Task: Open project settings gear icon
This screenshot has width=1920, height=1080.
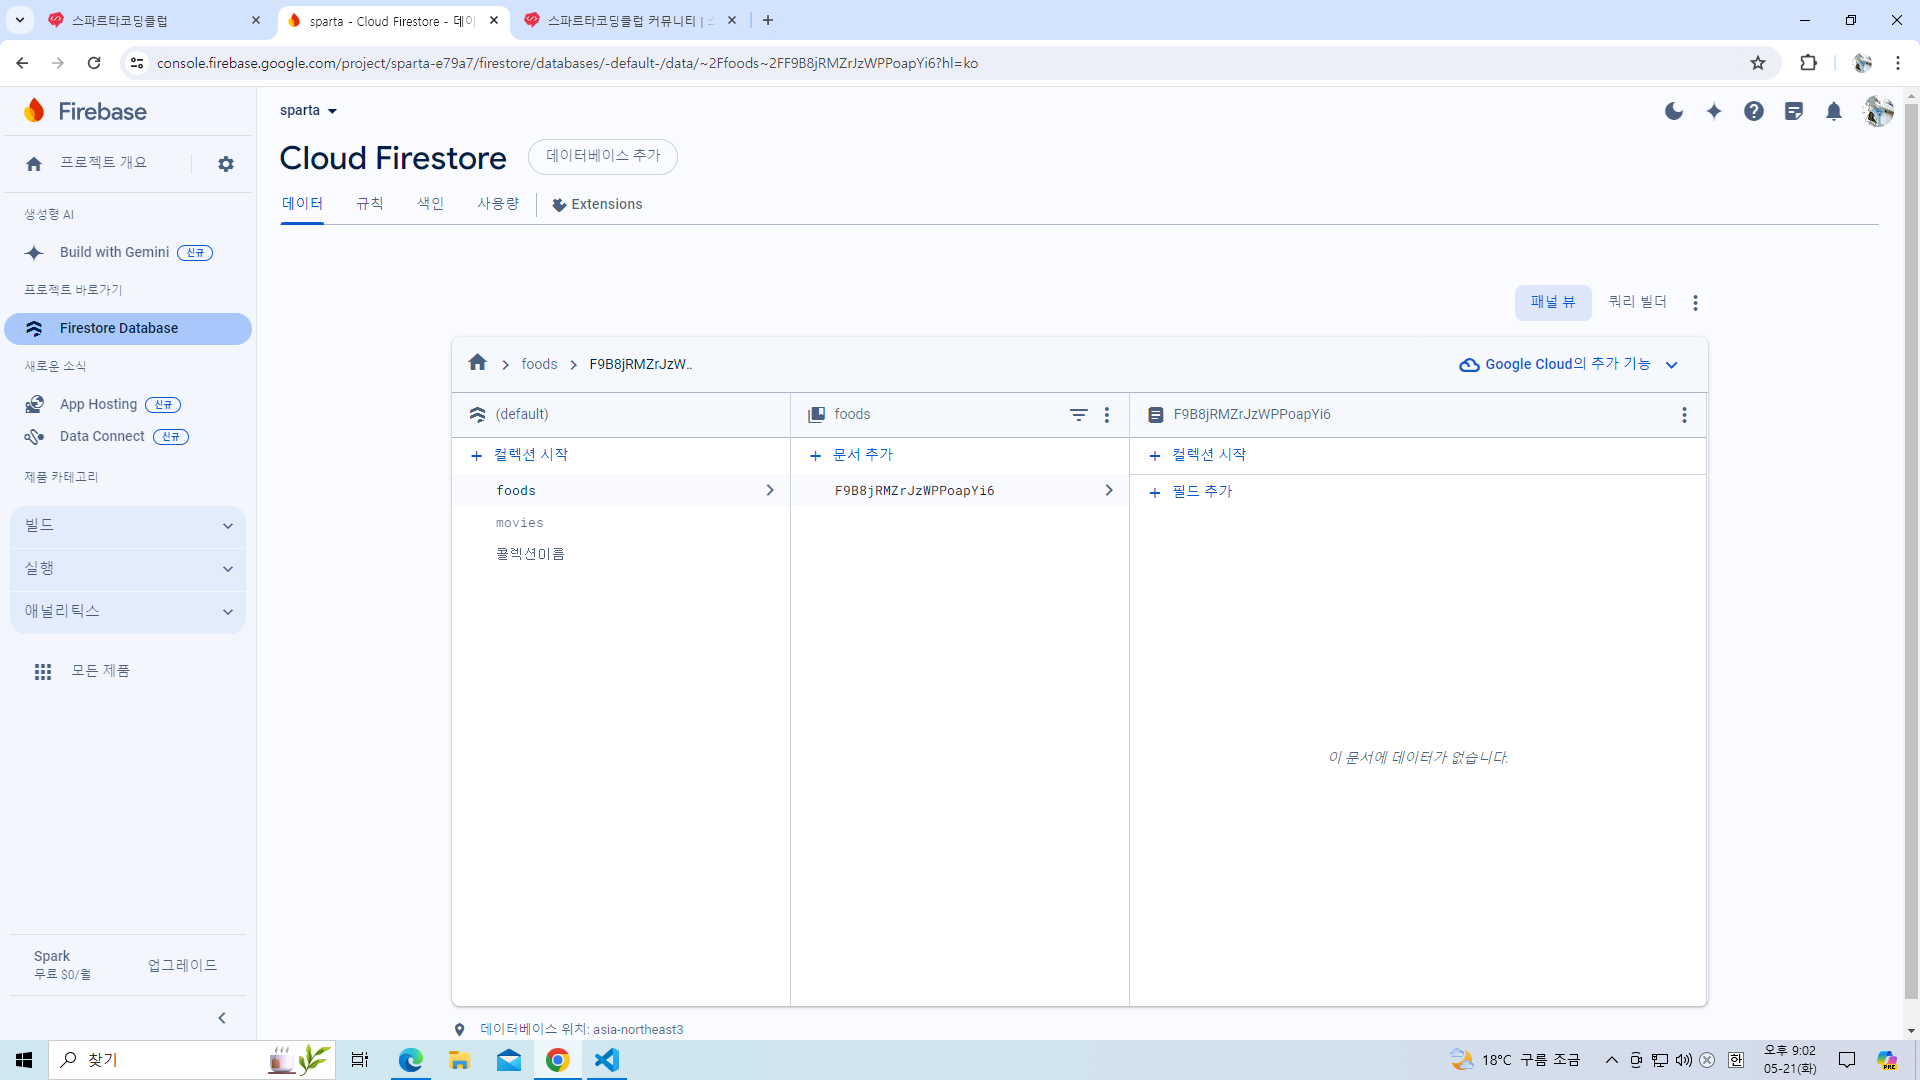Action: point(226,164)
